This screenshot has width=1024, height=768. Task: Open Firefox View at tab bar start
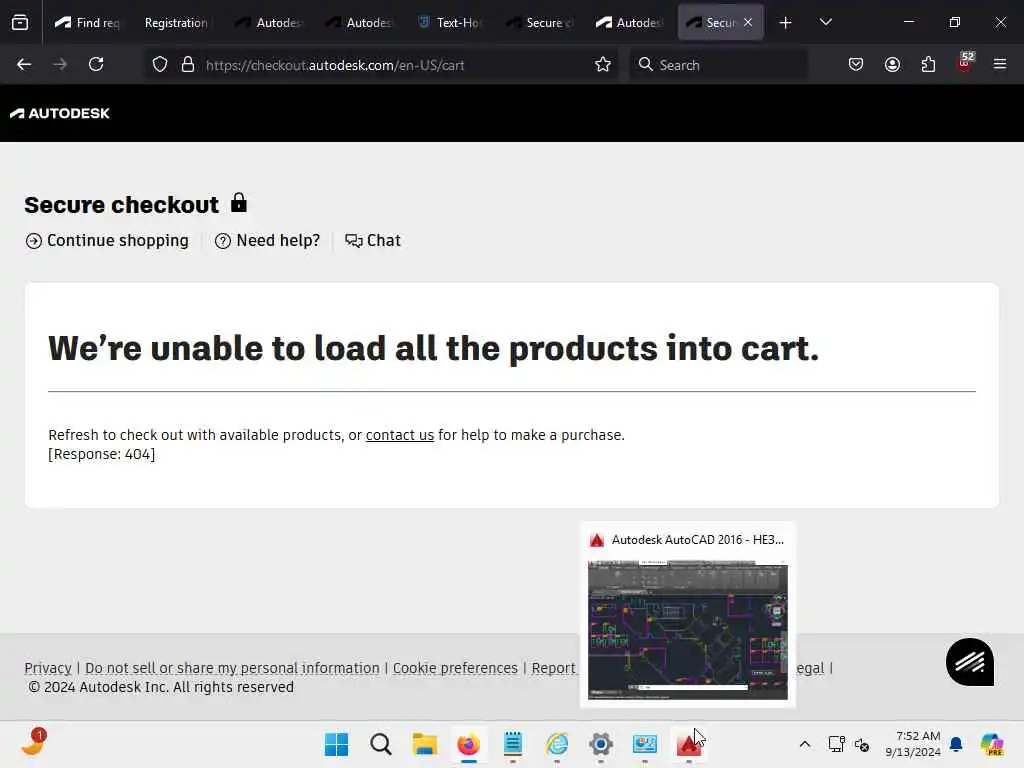(20, 22)
